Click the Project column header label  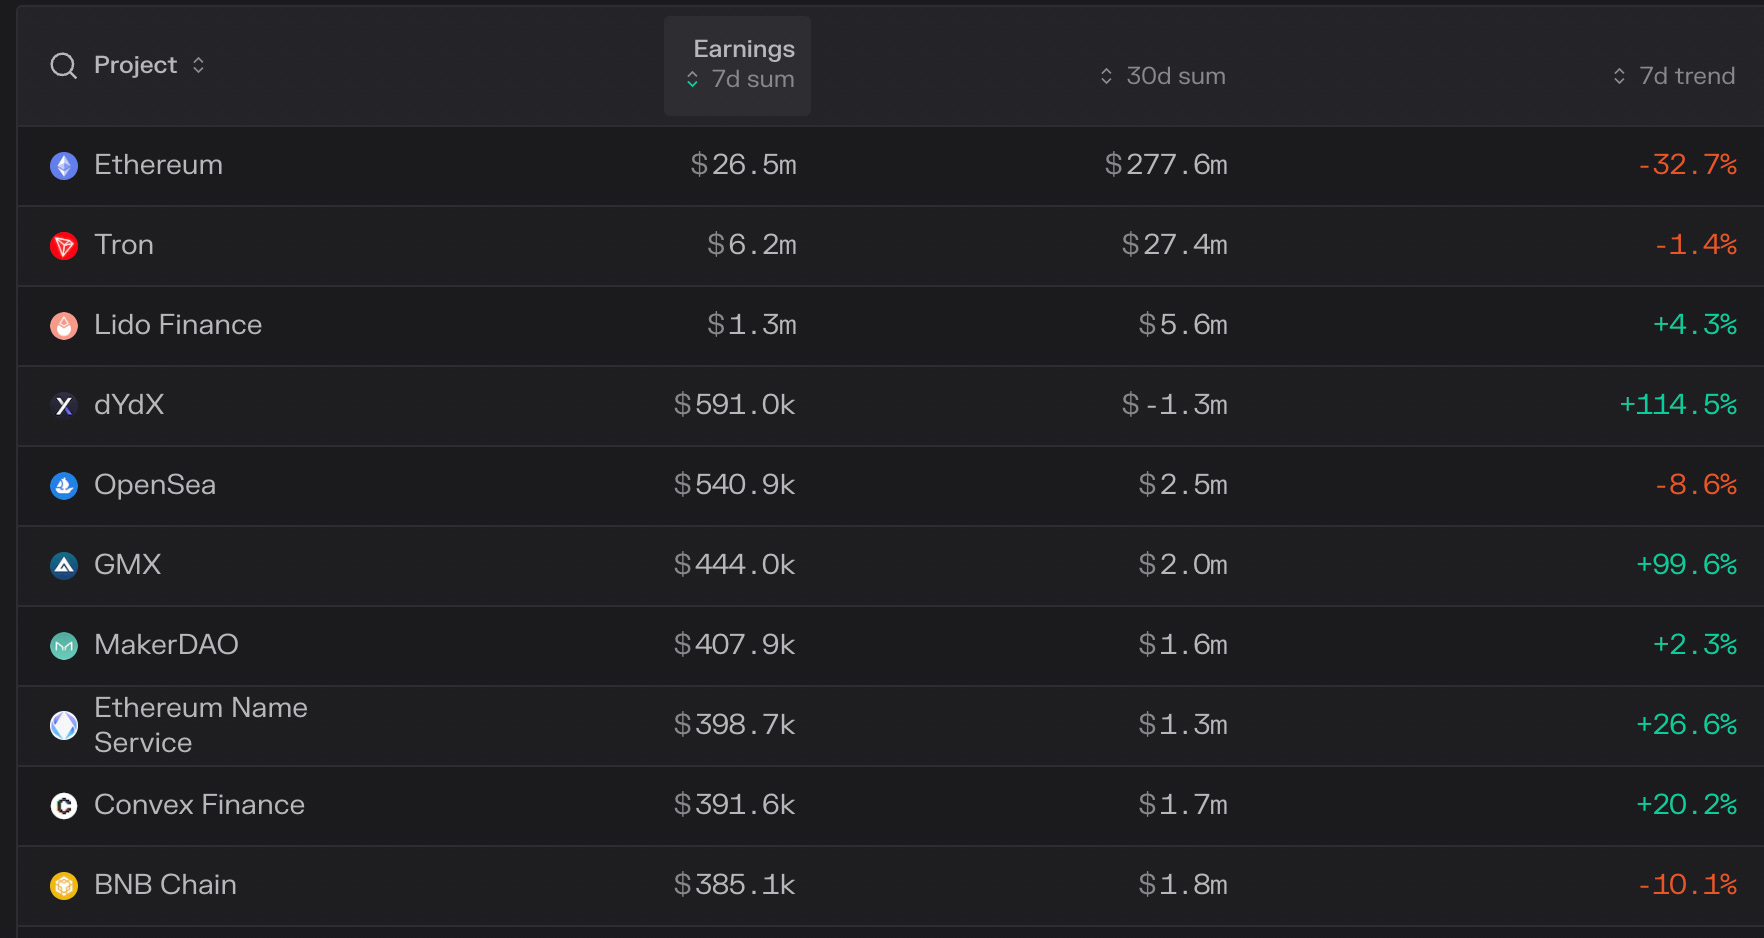(135, 65)
